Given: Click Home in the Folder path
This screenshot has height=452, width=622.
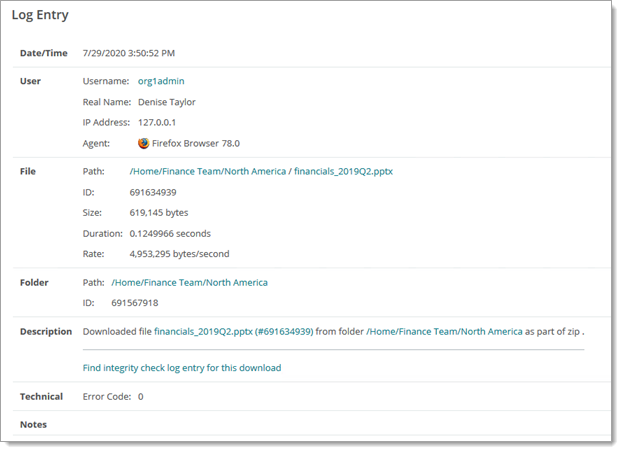Looking at the screenshot, I should pyautogui.click(x=126, y=283).
